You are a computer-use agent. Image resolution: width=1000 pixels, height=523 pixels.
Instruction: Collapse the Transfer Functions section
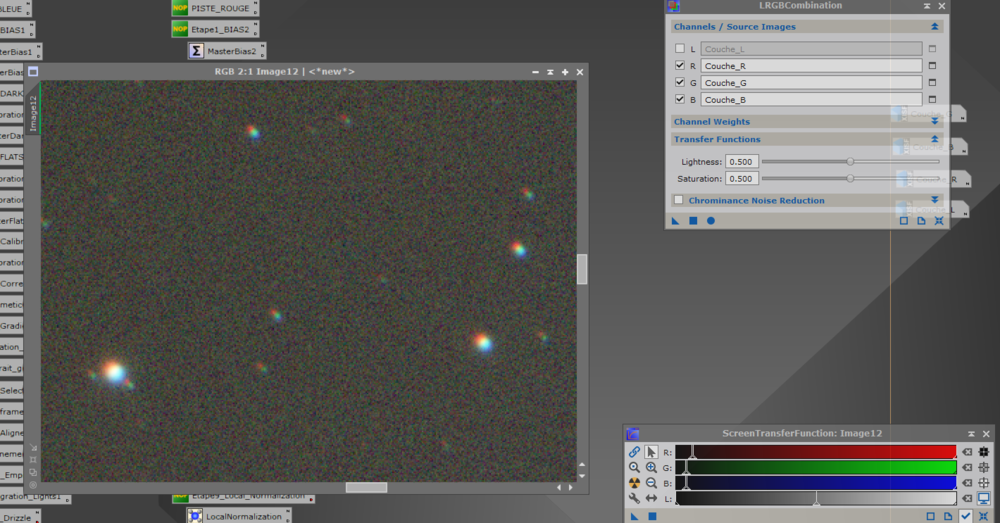click(x=934, y=139)
